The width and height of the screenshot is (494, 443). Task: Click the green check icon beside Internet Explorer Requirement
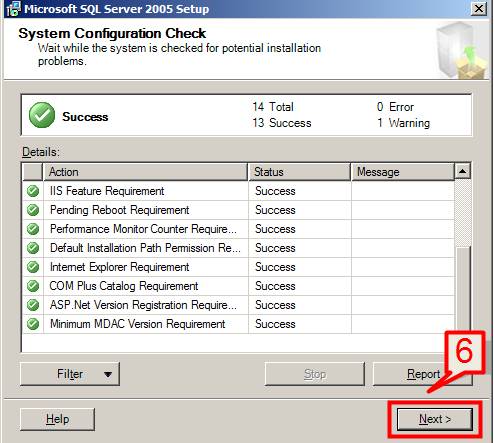point(33,267)
